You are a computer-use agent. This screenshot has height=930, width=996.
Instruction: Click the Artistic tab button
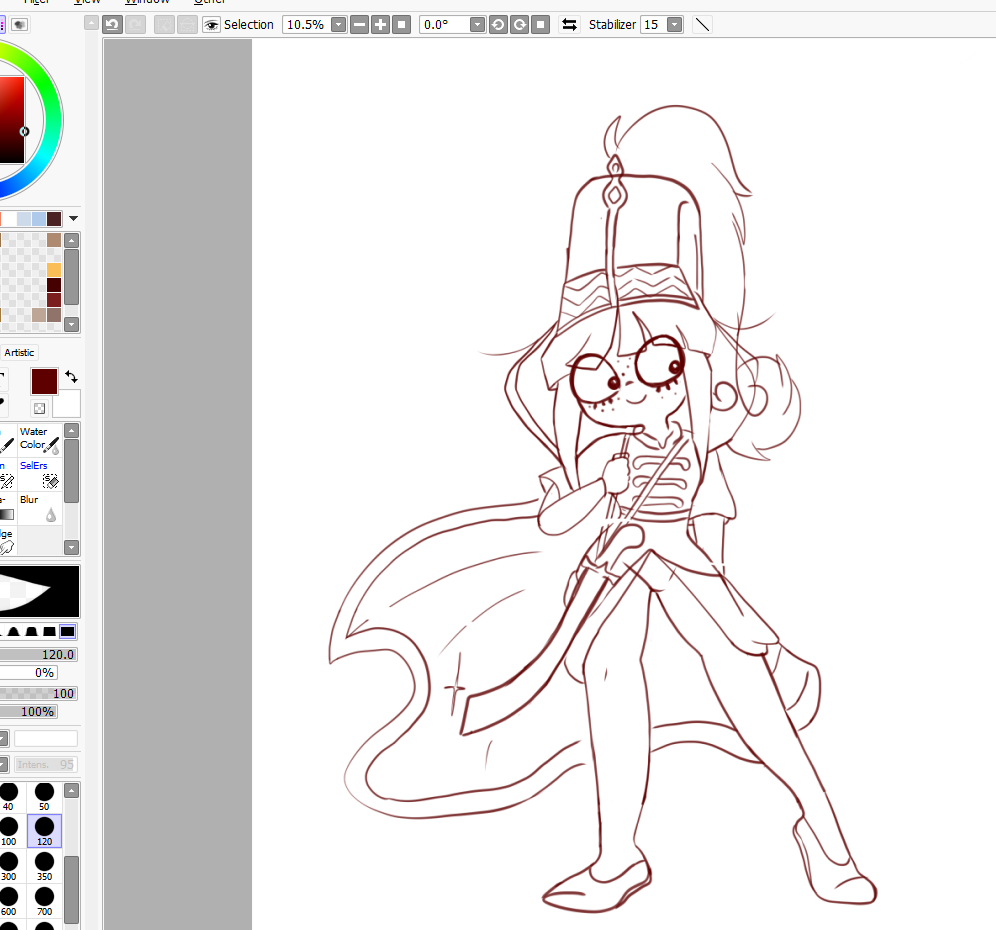click(19, 352)
